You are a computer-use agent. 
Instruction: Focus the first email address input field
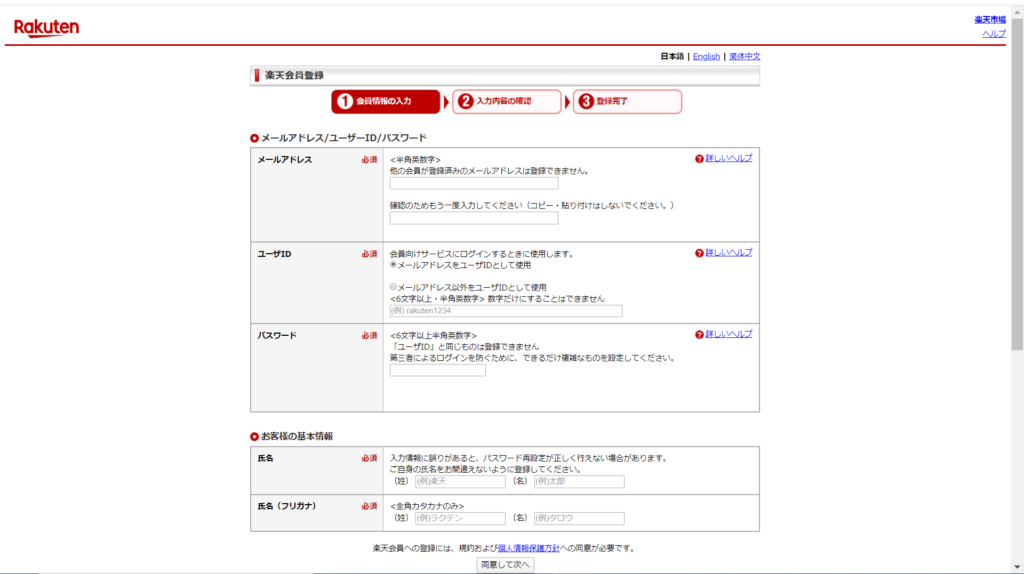(x=473, y=183)
